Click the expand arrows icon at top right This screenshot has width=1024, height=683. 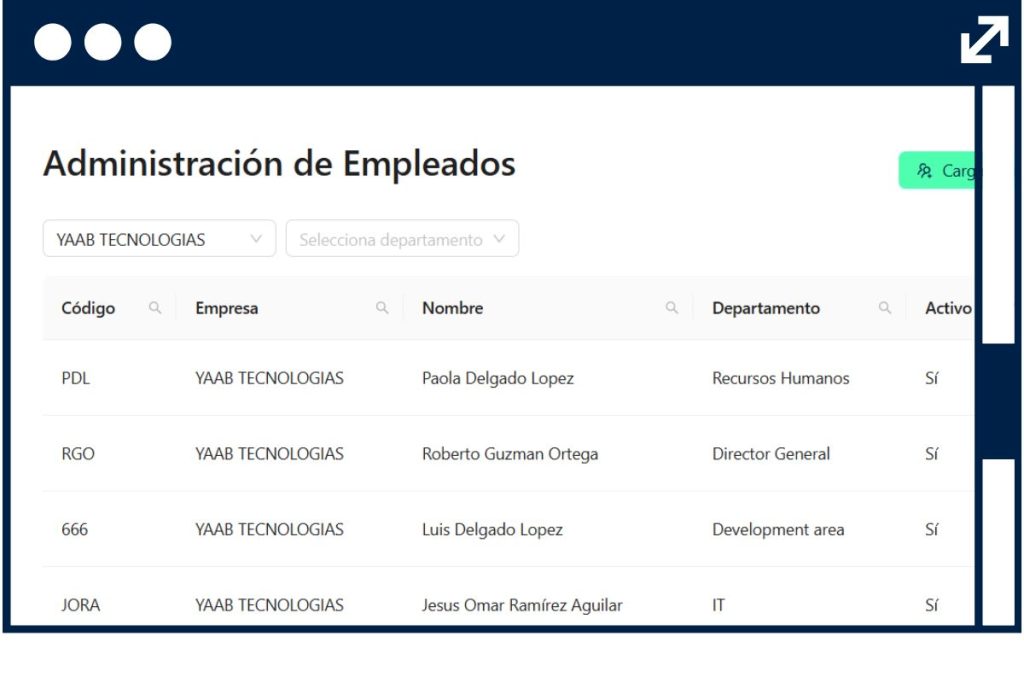point(984,41)
